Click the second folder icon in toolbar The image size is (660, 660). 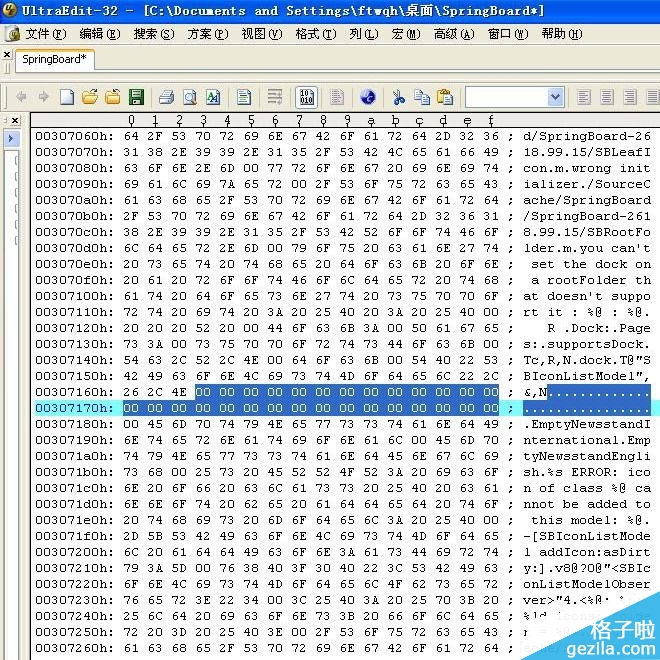tap(112, 97)
